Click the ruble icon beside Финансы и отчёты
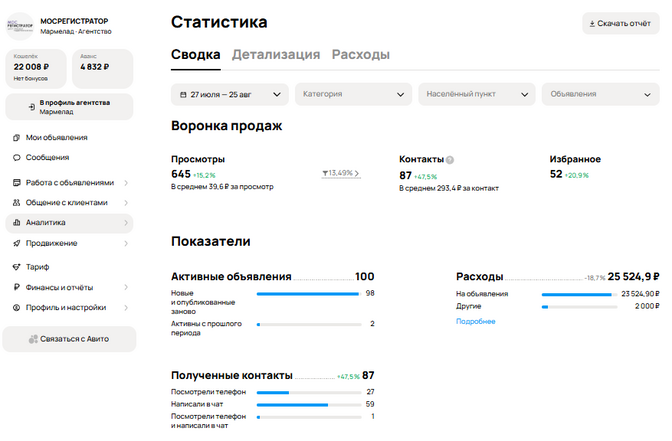This screenshot has height=441, width=672. [16, 287]
